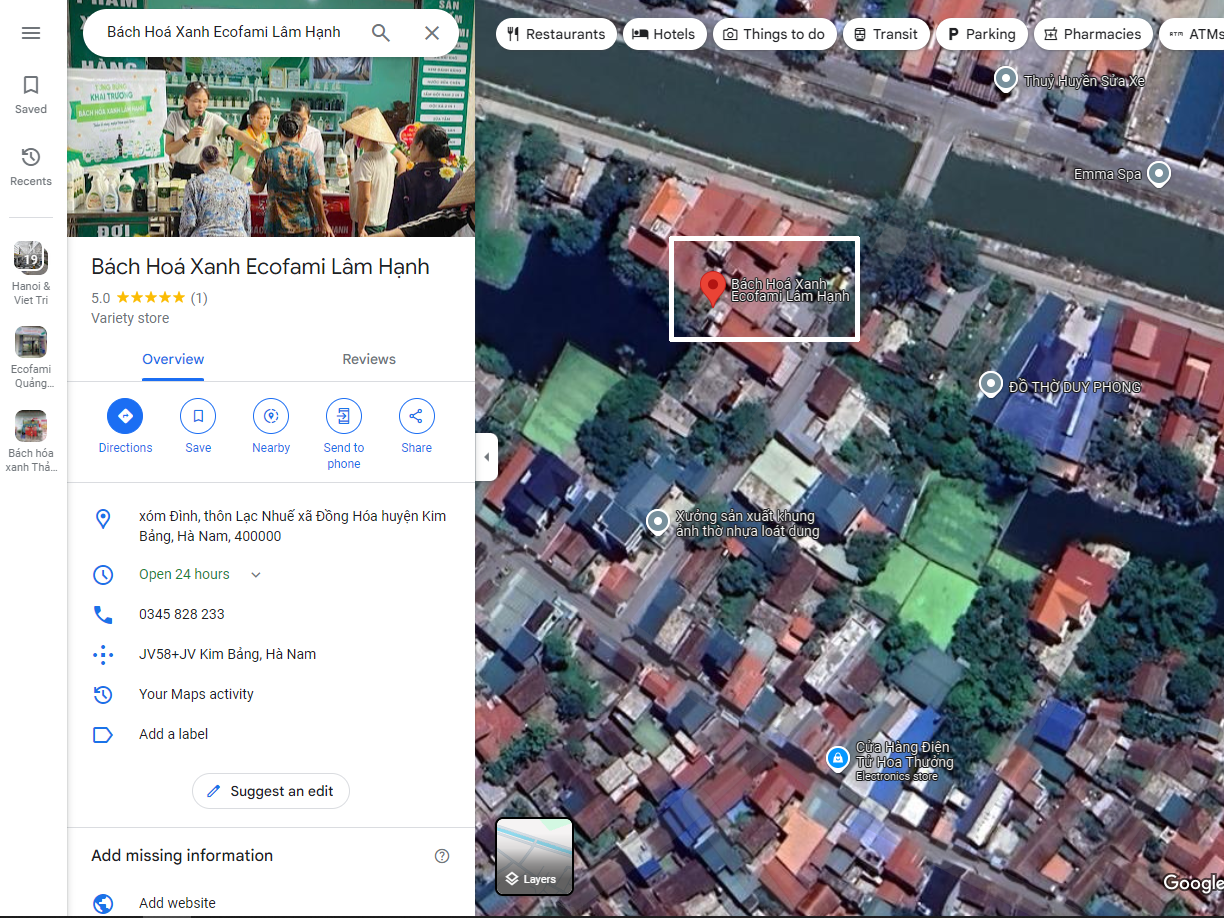Open Recents history in sidebar
The image size is (1224, 918).
click(31, 166)
